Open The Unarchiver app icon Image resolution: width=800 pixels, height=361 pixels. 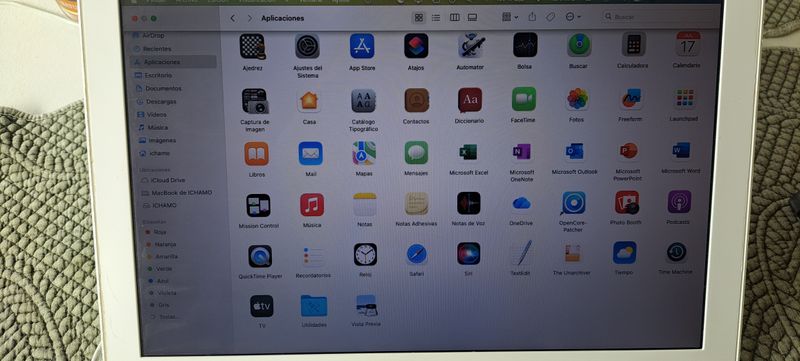click(x=572, y=253)
